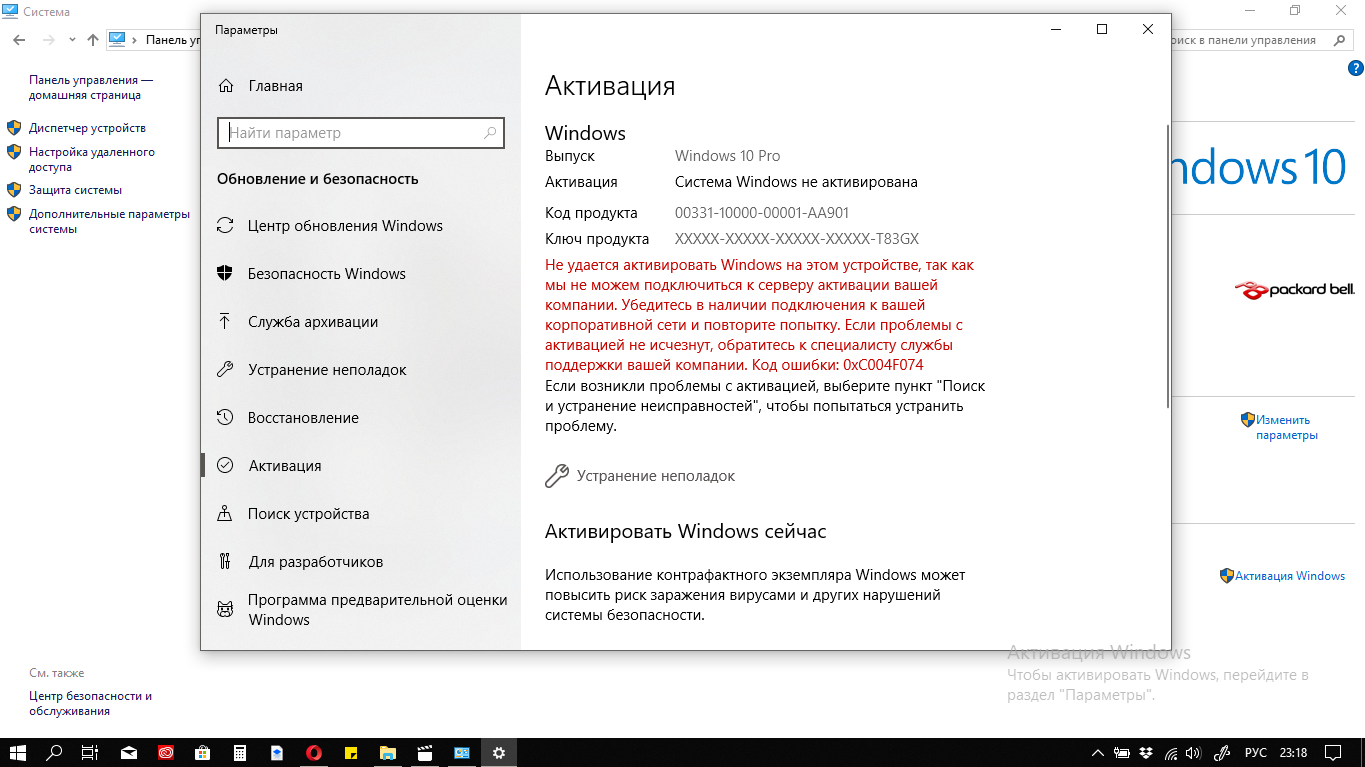Click the Найти параметр search field
This screenshot has height=767, width=1365.
coord(360,132)
